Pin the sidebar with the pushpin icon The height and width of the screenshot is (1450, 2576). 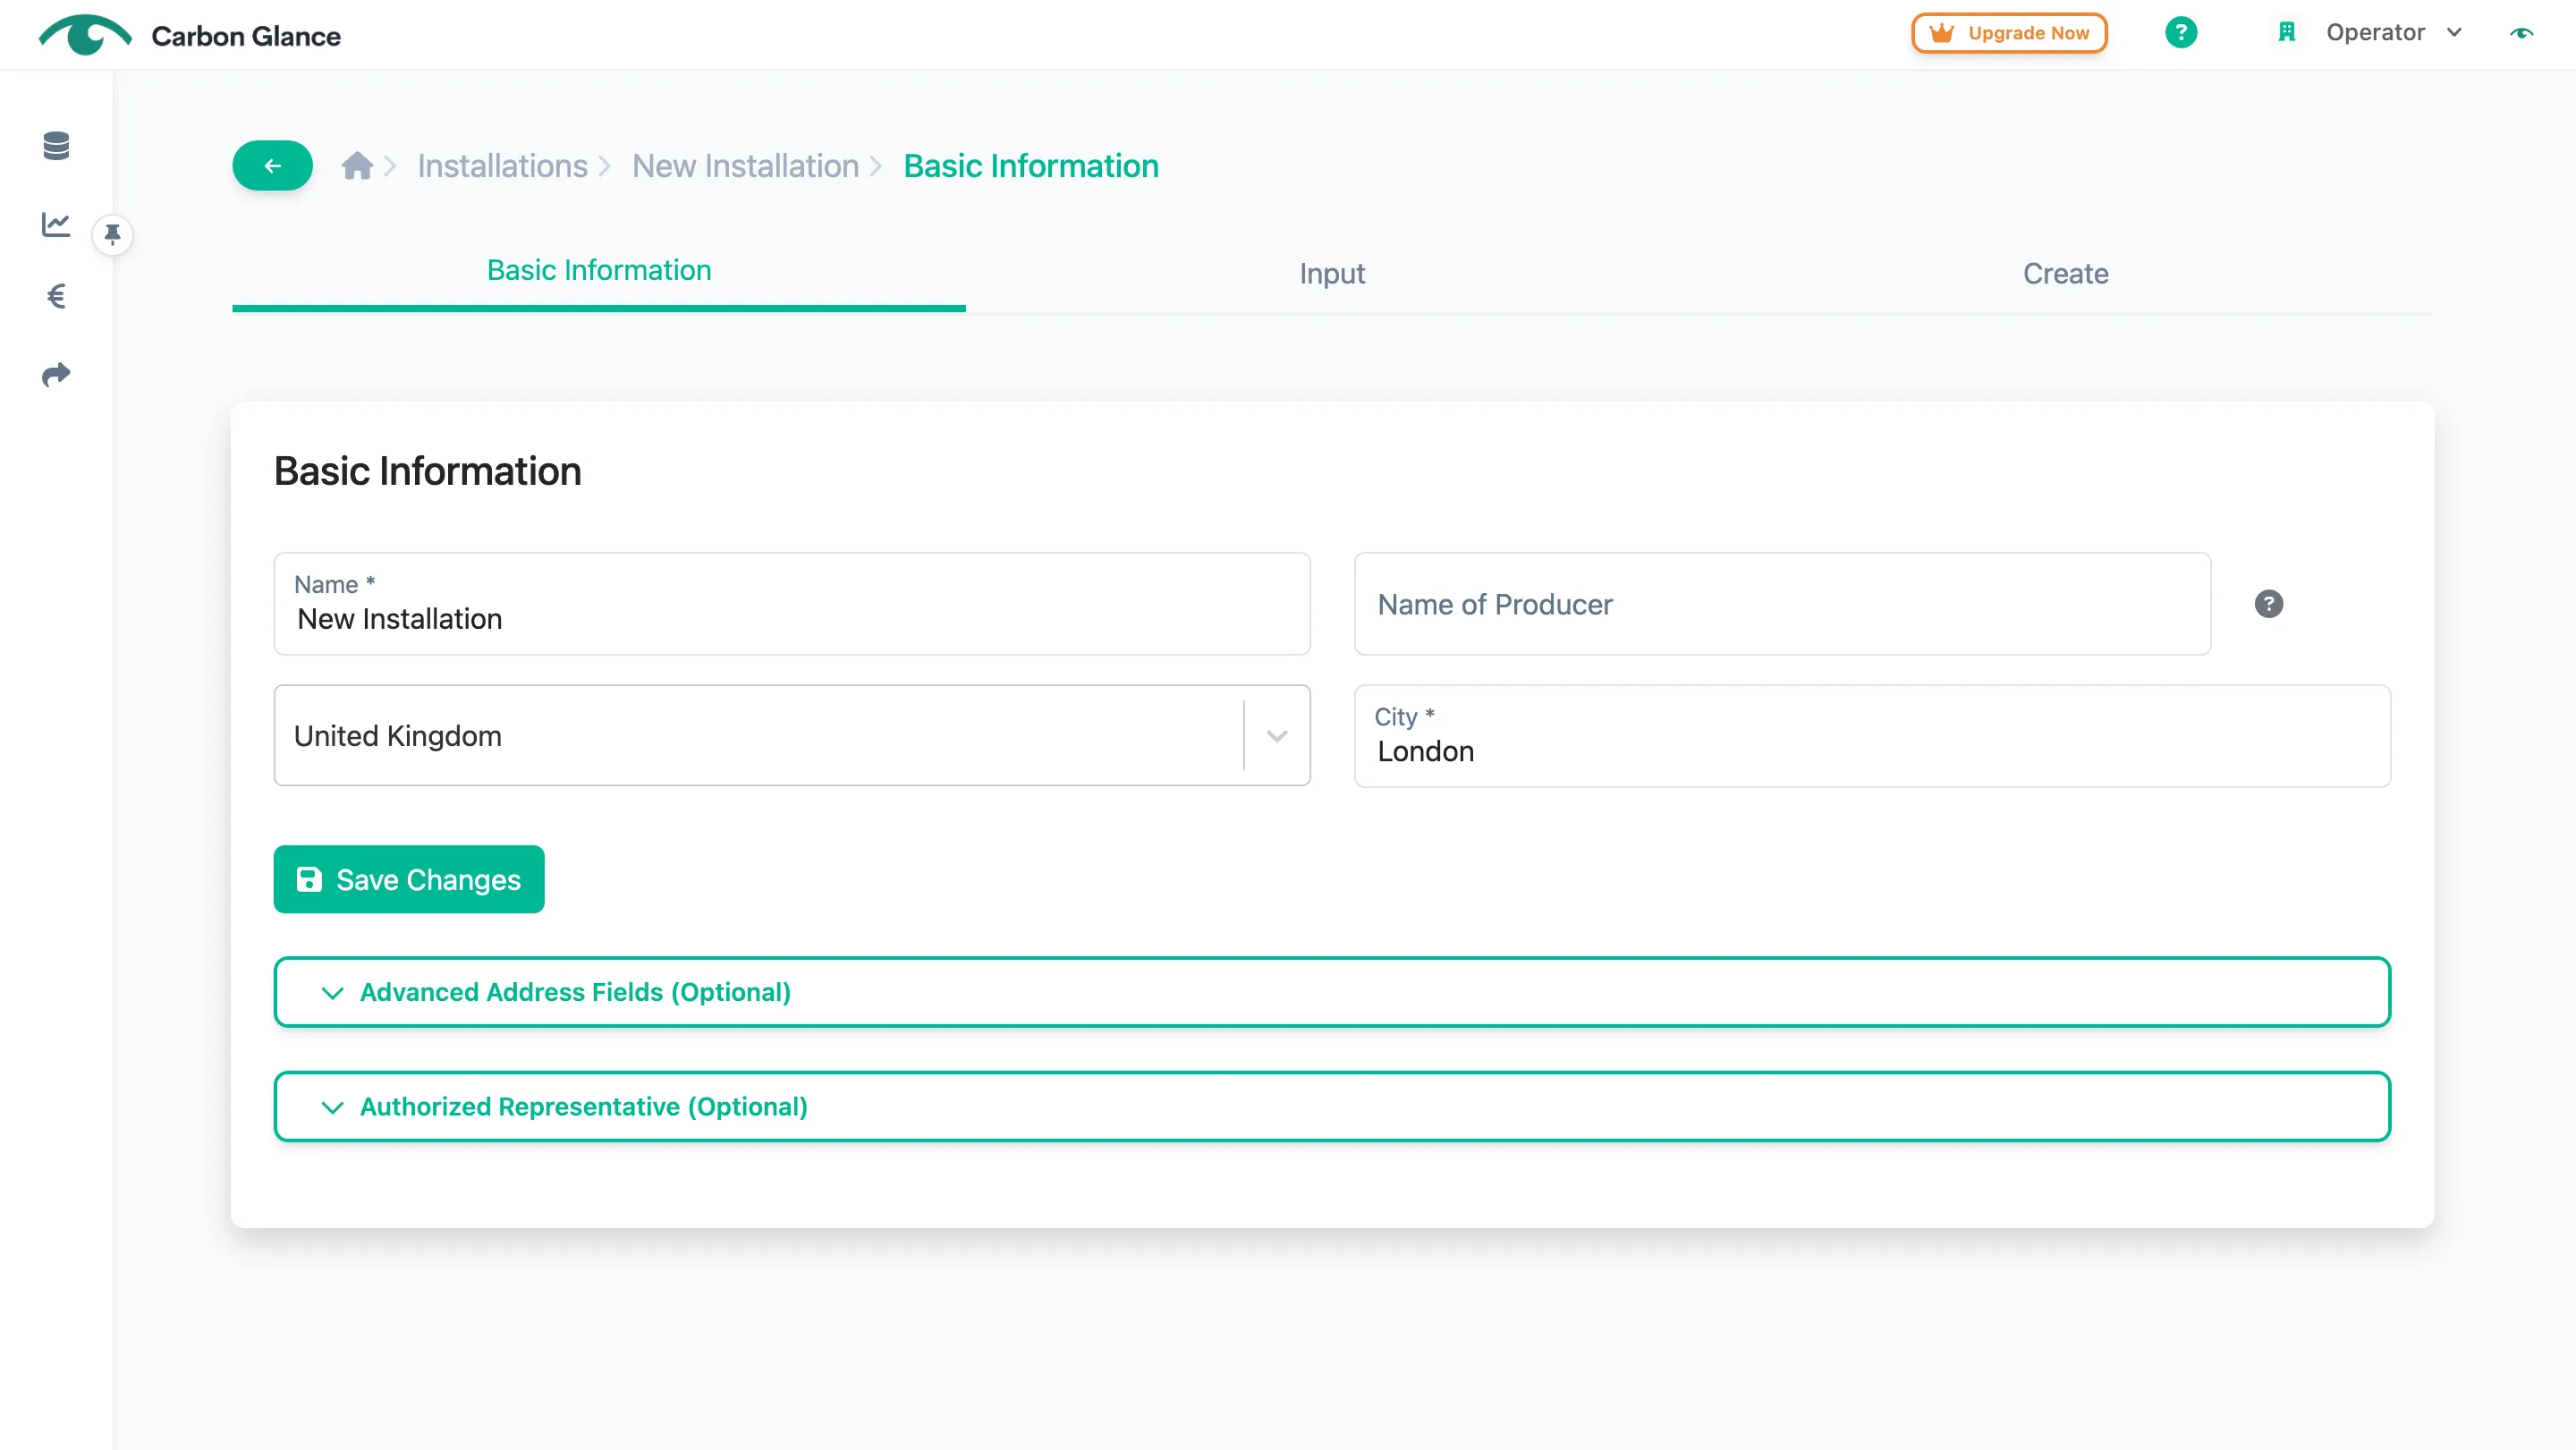coord(113,234)
